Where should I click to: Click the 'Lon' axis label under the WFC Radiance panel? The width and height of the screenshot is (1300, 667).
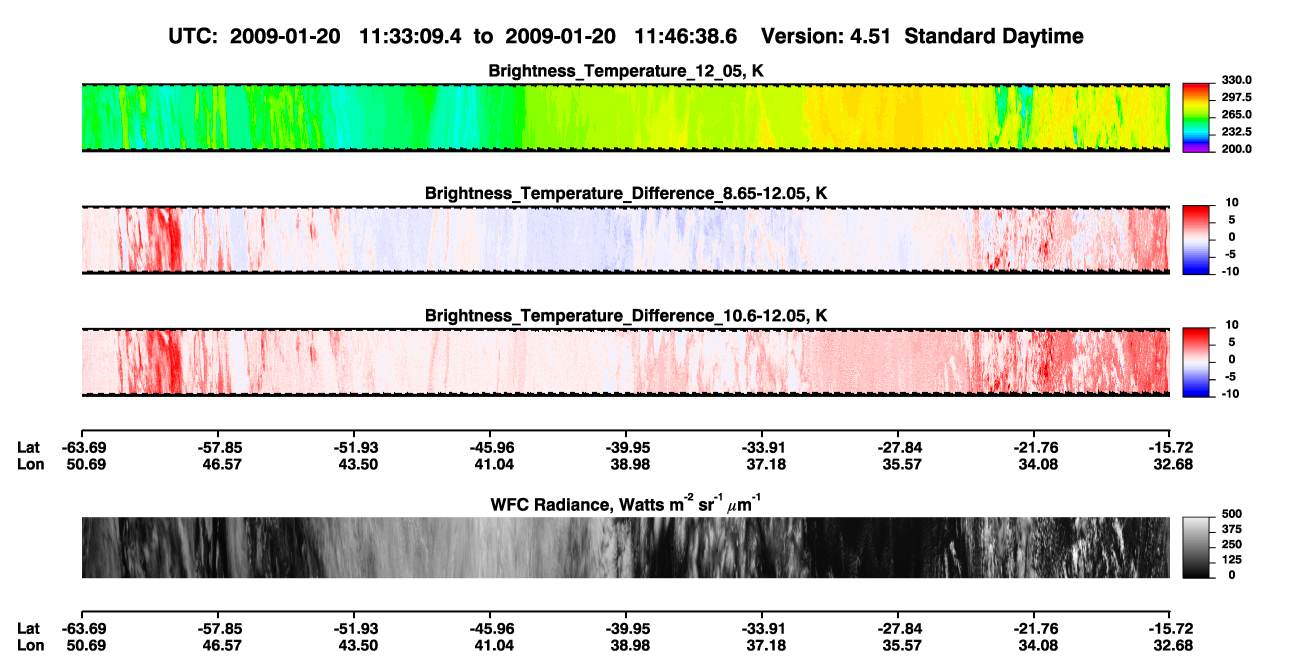point(29,644)
